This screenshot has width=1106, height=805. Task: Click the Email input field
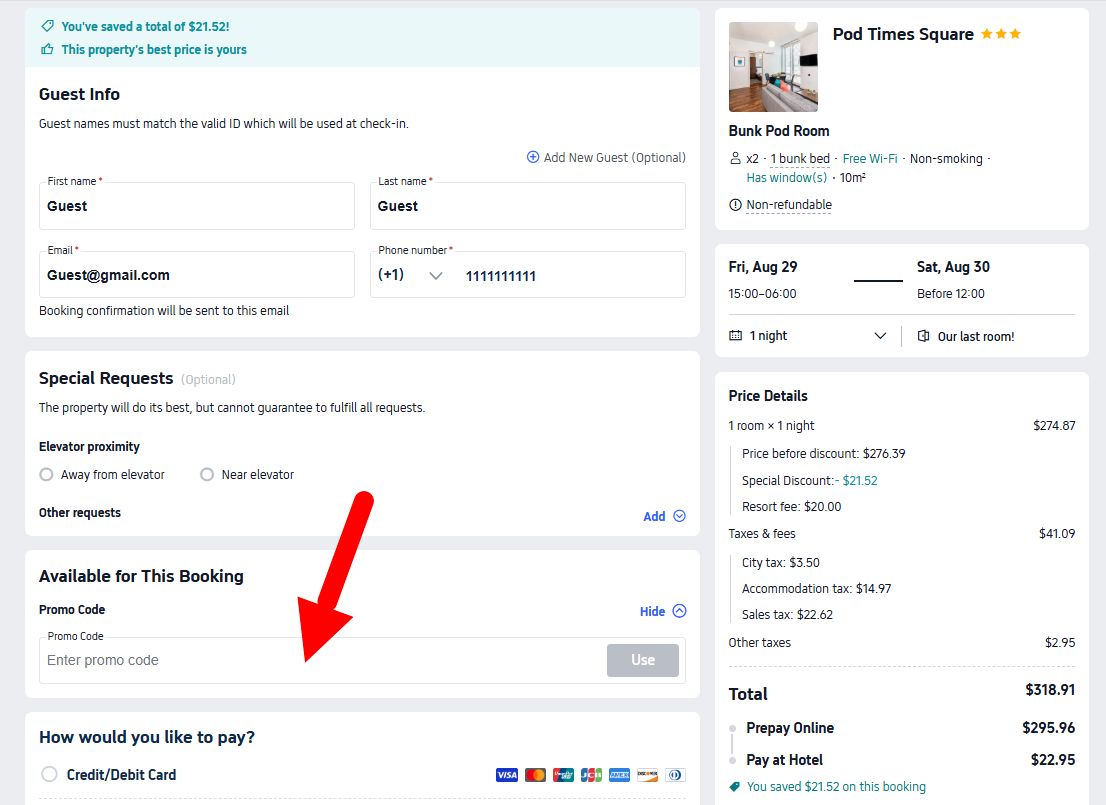[196, 276]
